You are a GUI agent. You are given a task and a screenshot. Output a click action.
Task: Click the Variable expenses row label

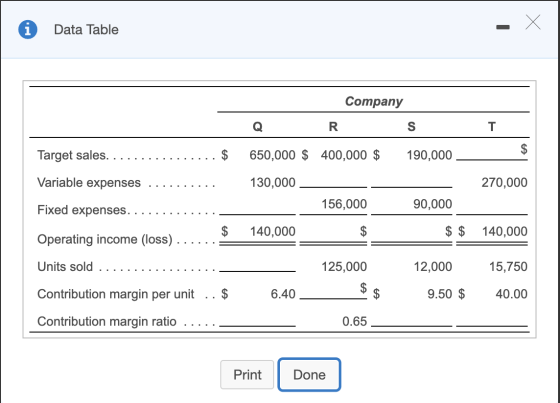point(89,183)
